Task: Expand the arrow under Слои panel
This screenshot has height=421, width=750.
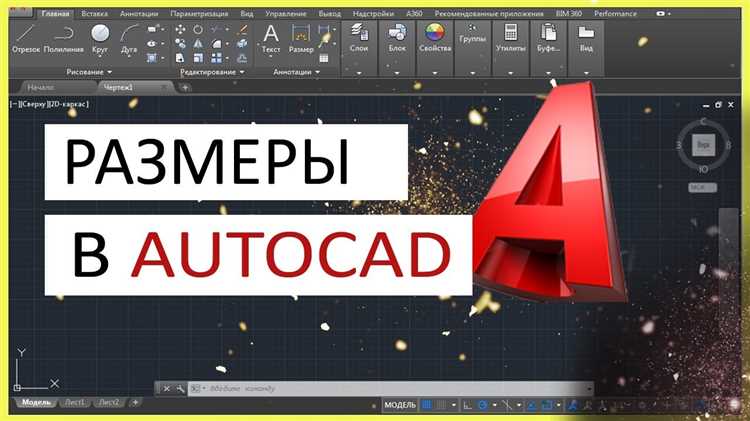Action: point(359,73)
